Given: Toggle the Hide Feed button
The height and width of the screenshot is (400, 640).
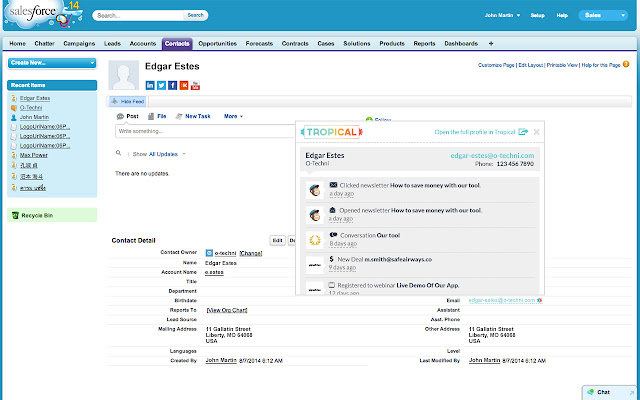Looking at the screenshot, I should click(128, 101).
